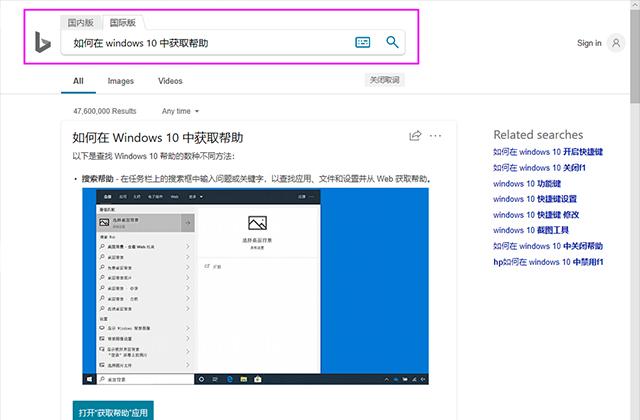
Task: Open related search 如何在 windows 10 中关闭帮助
Action: 548,246
